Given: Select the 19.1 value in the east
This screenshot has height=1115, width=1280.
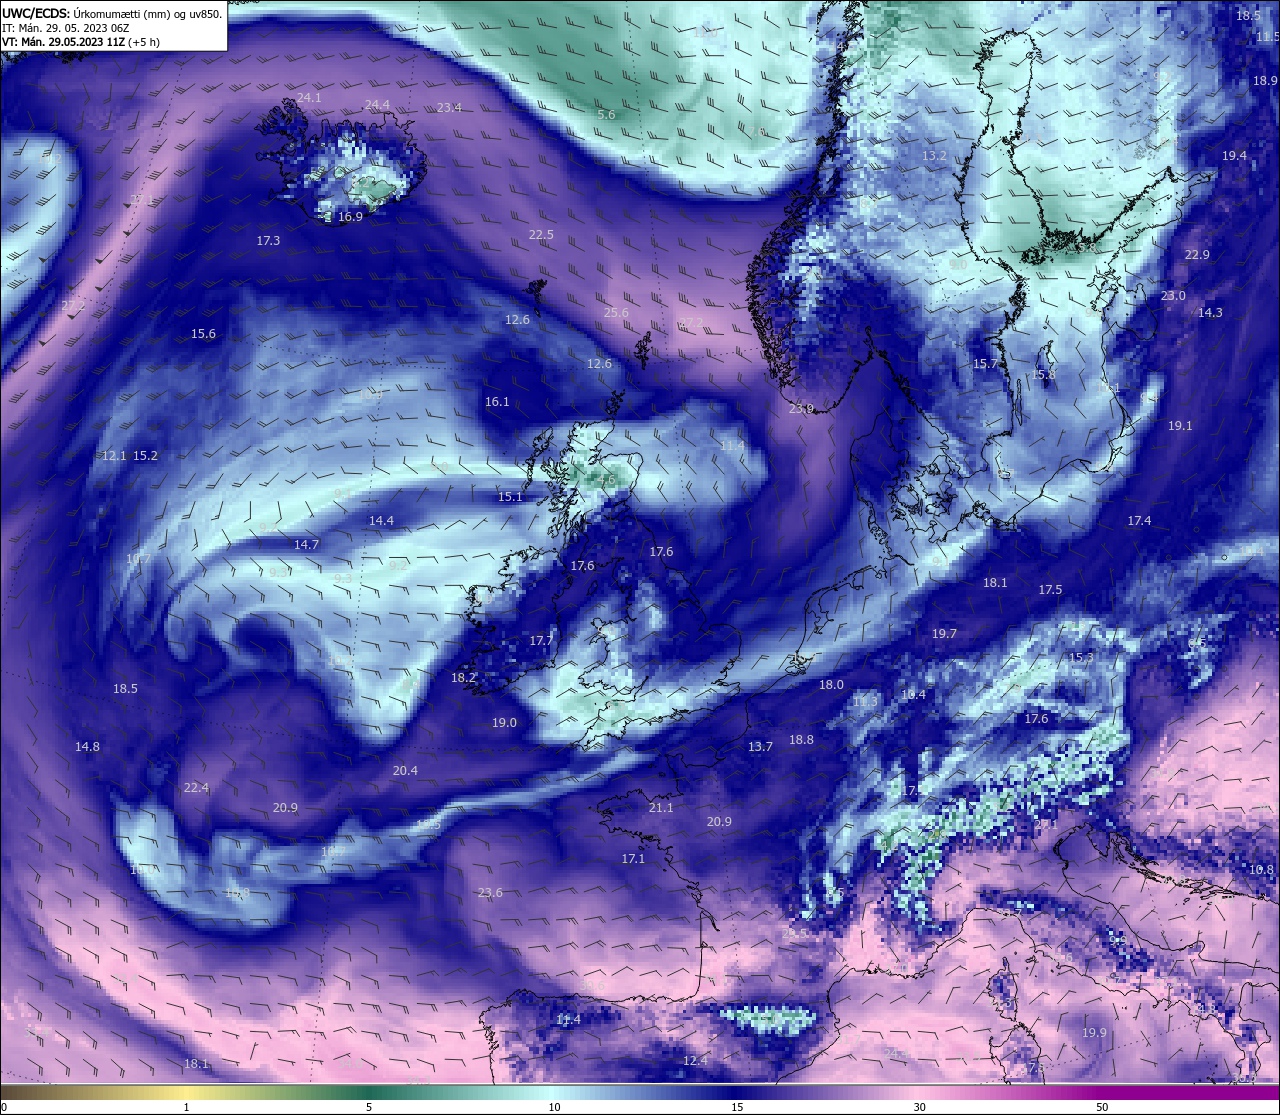Looking at the screenshot, I should click(1180, 426).
